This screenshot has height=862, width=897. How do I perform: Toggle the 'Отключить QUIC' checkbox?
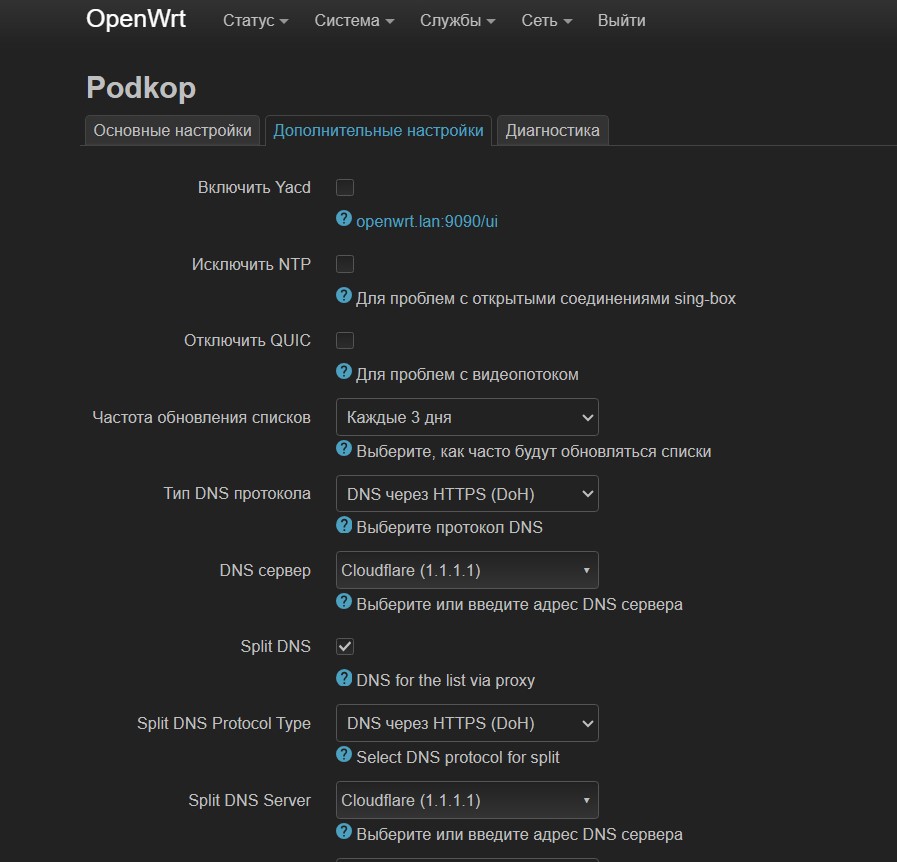coord(345,340)
